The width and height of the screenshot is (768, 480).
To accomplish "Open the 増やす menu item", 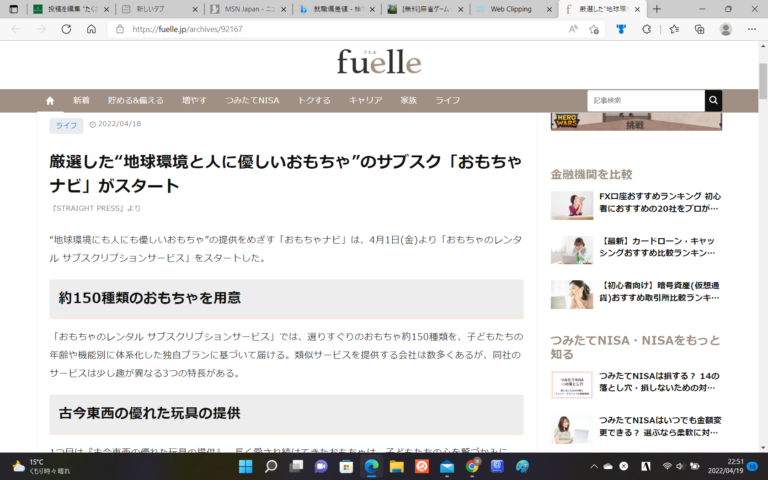I will pyautogui.click(x=194, y=100).
